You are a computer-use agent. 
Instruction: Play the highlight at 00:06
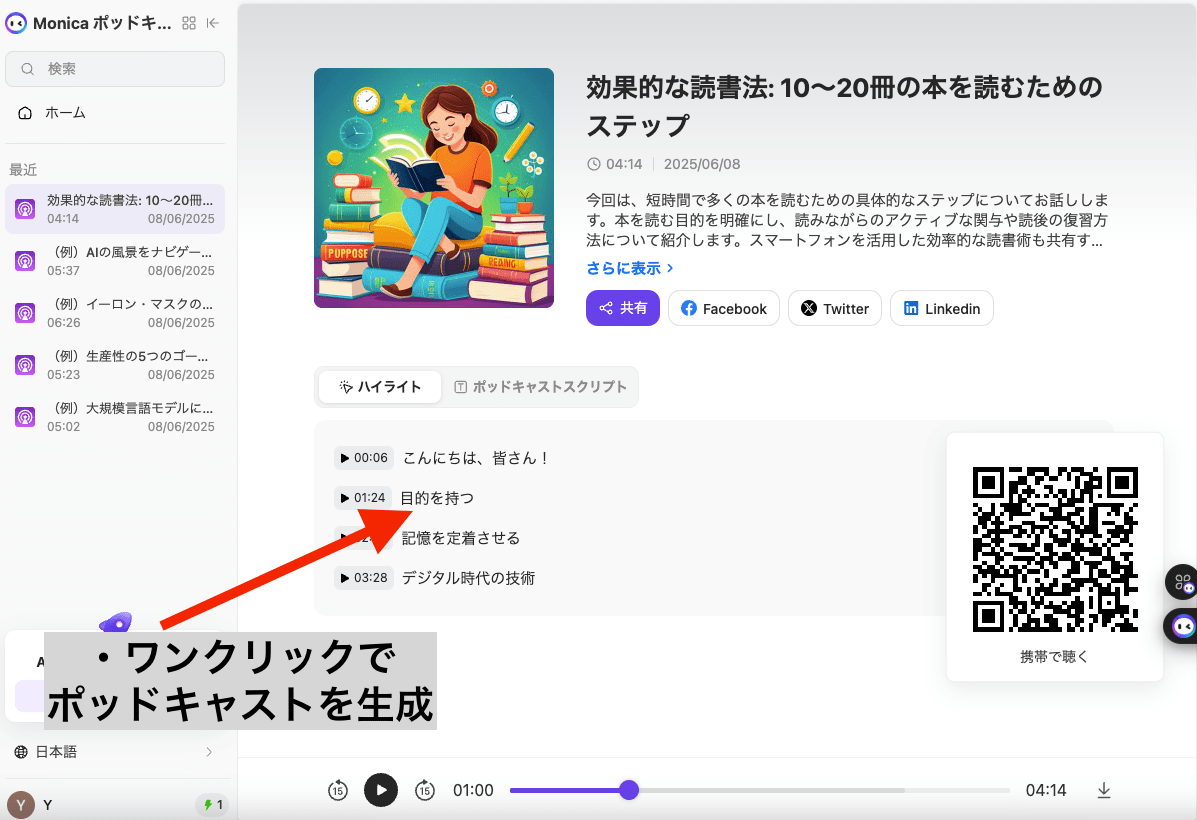tap(363, 457)
